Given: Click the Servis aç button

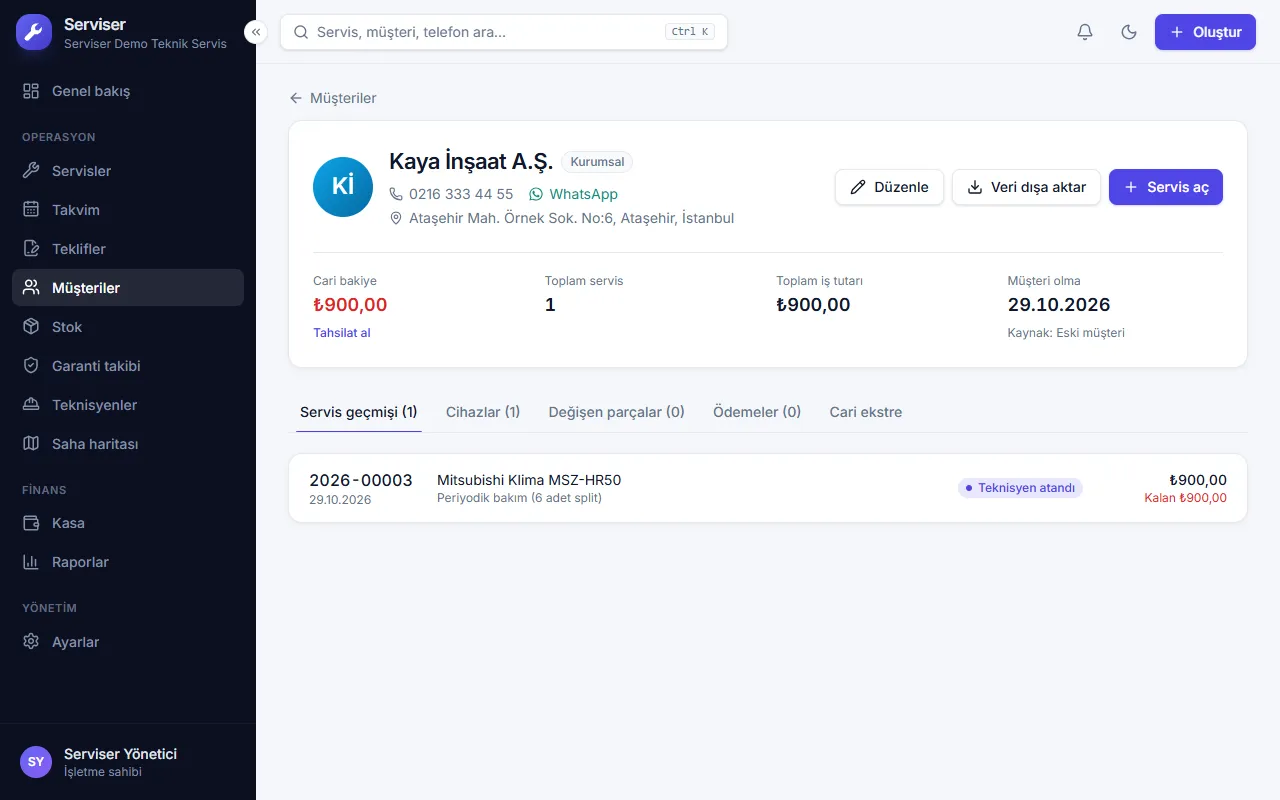Looking at the screenshot, I should tap(1166, 187).
